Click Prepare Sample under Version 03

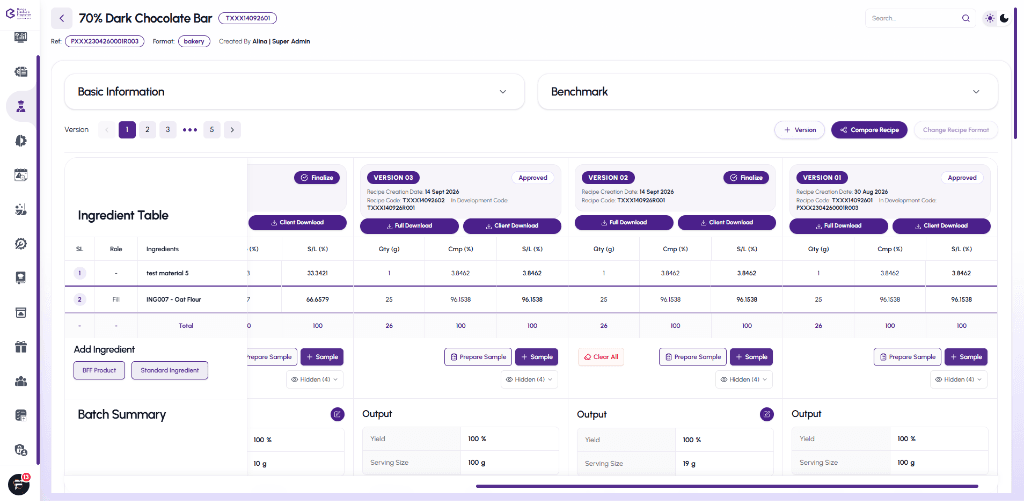pyautogui.click(x=478, y=357)
